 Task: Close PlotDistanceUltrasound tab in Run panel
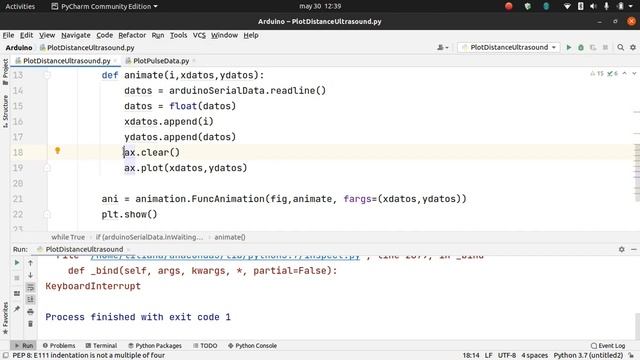pyautogui.click(x=128, y=249)
